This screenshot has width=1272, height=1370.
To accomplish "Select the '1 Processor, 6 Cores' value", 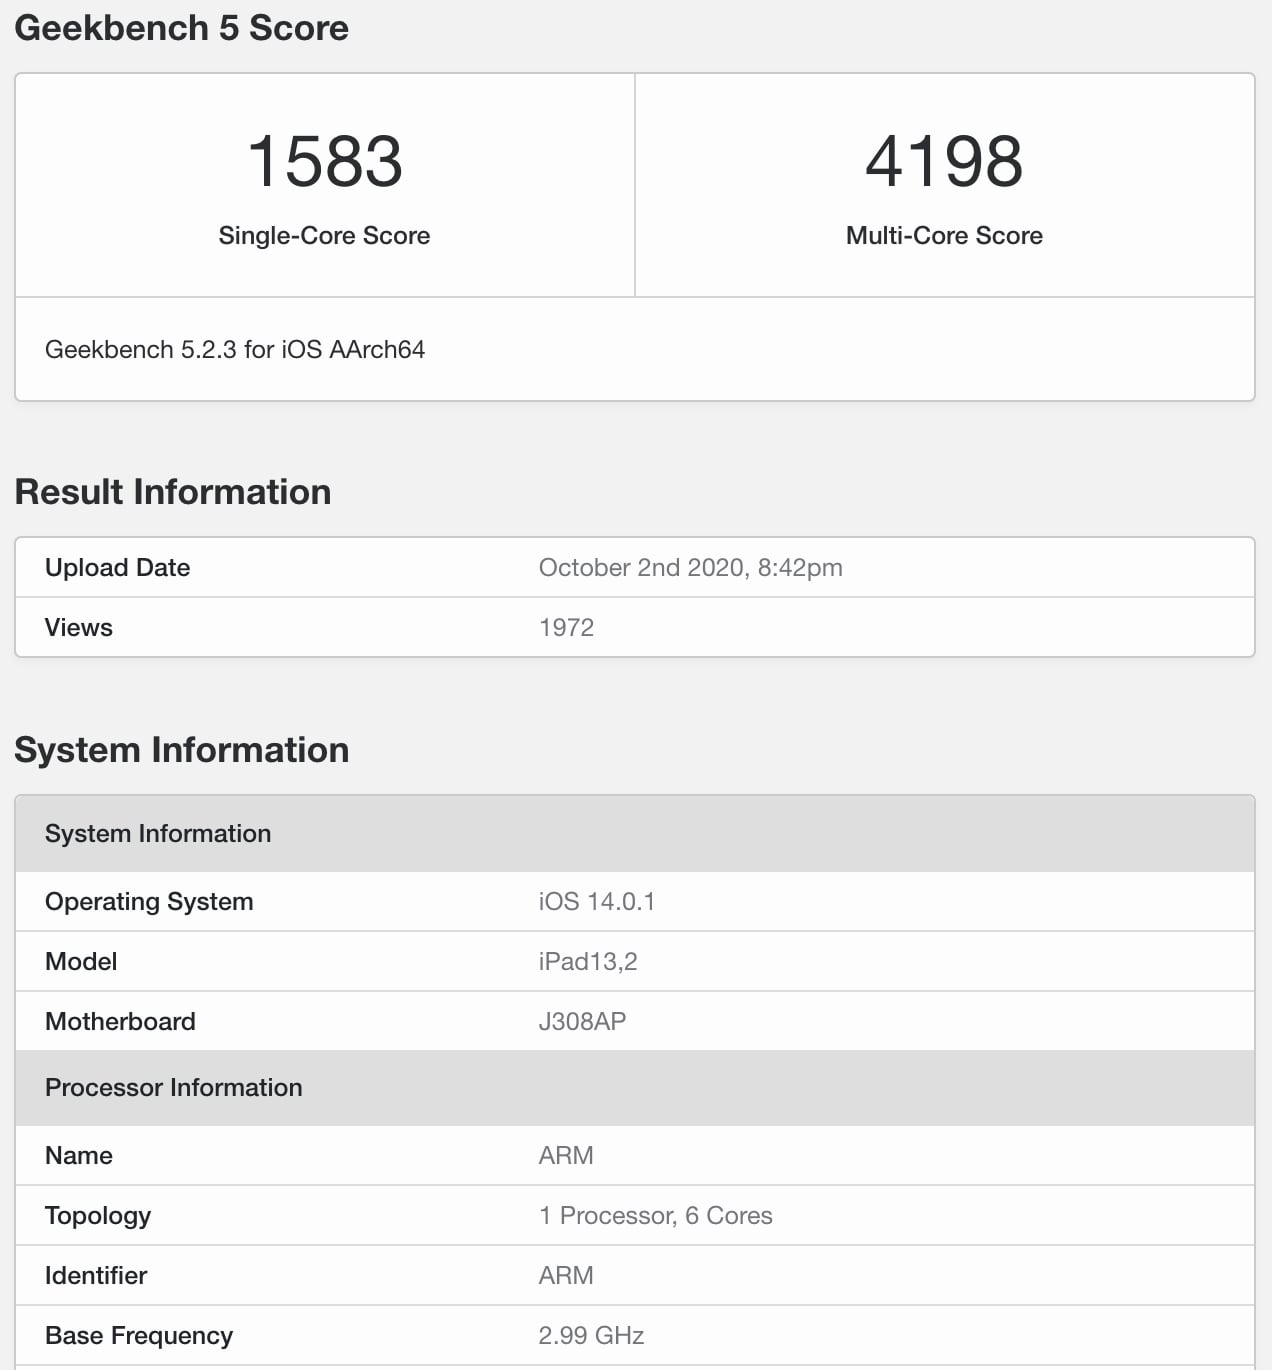I will tap(655, 1215).
